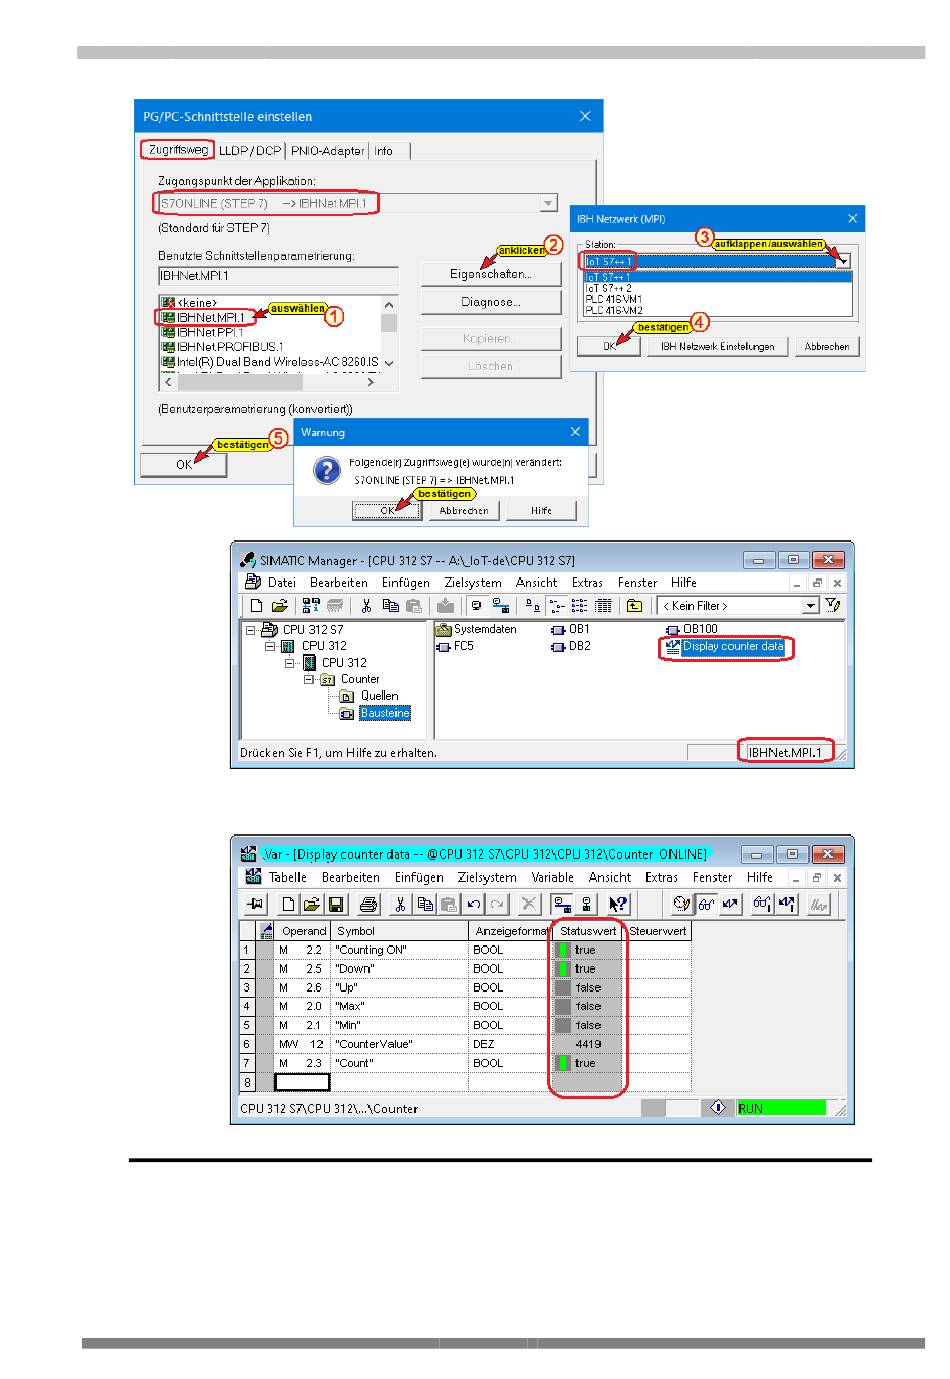Click the Up One Level folder icon
This screenshot has width=950, height=1379.
634,606
